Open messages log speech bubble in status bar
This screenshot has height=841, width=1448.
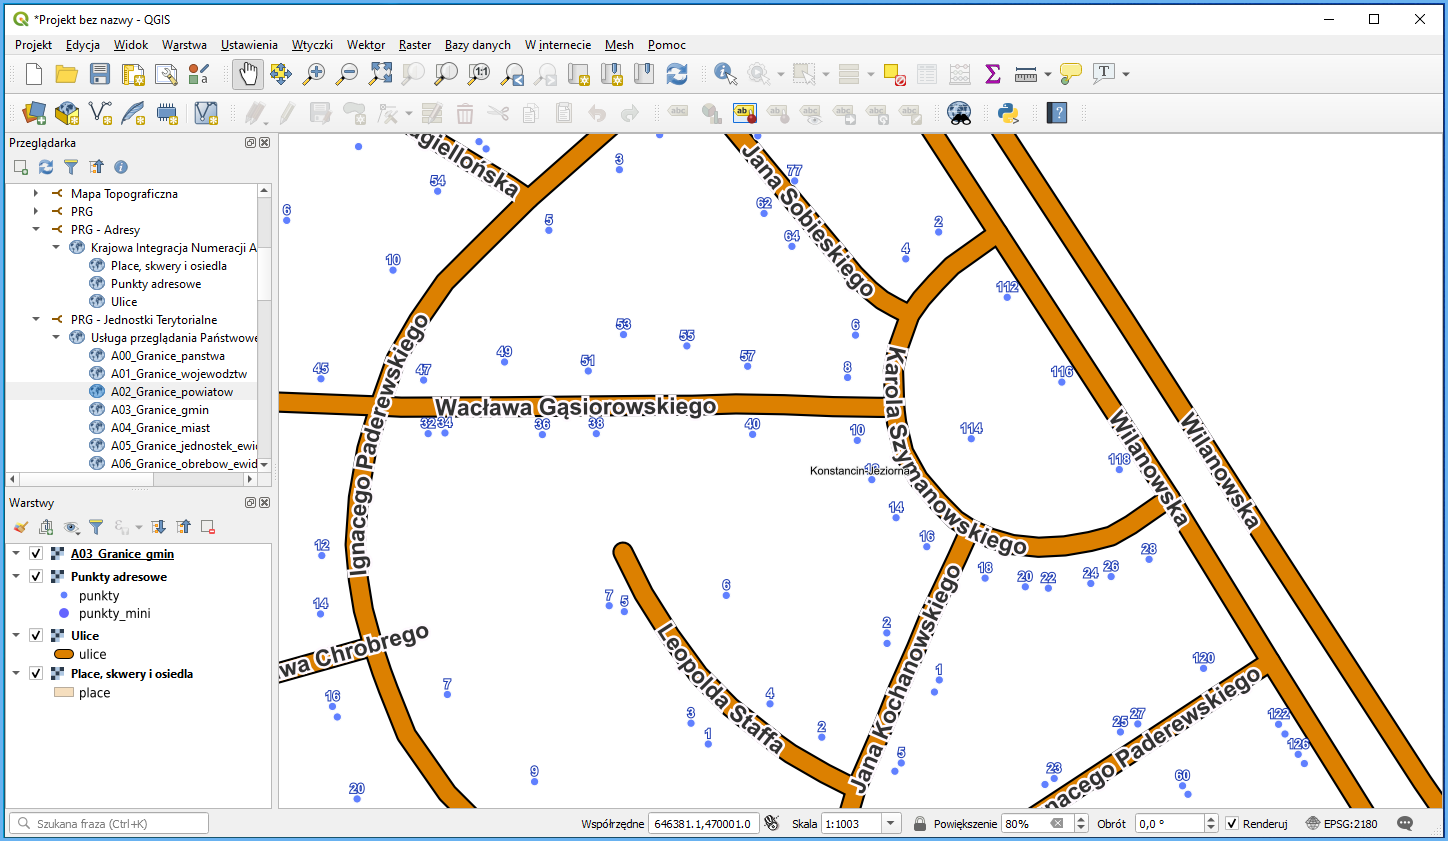point(1405,824)
